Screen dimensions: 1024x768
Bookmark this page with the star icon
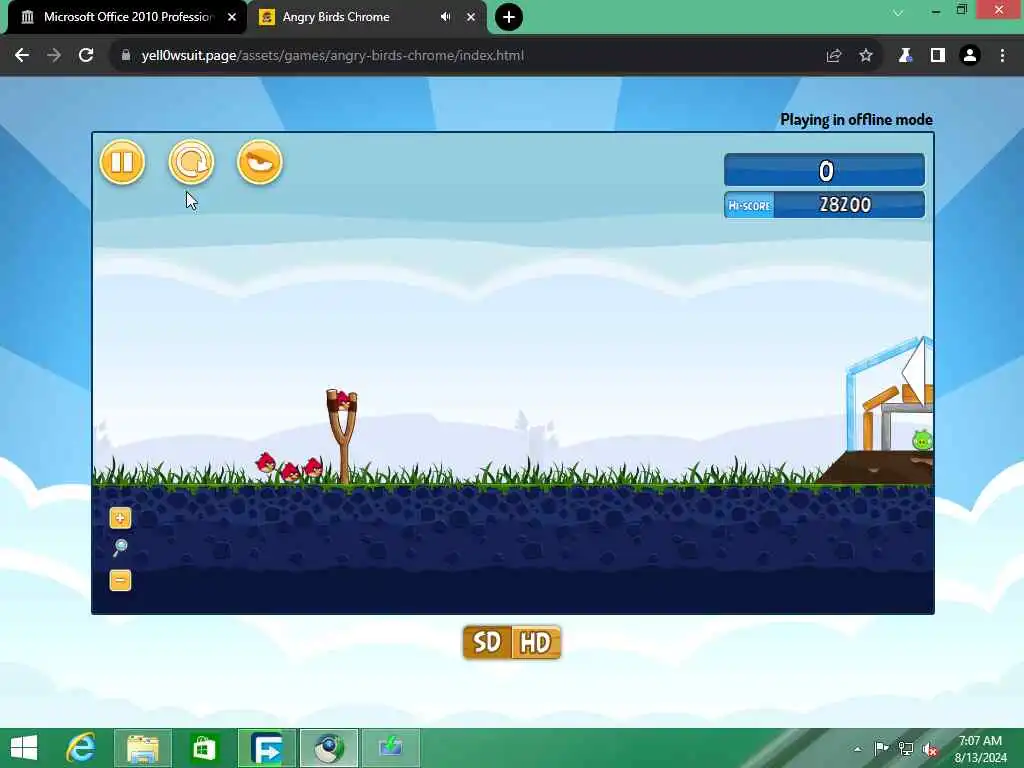pyautogui.click(x=866, y=56)
